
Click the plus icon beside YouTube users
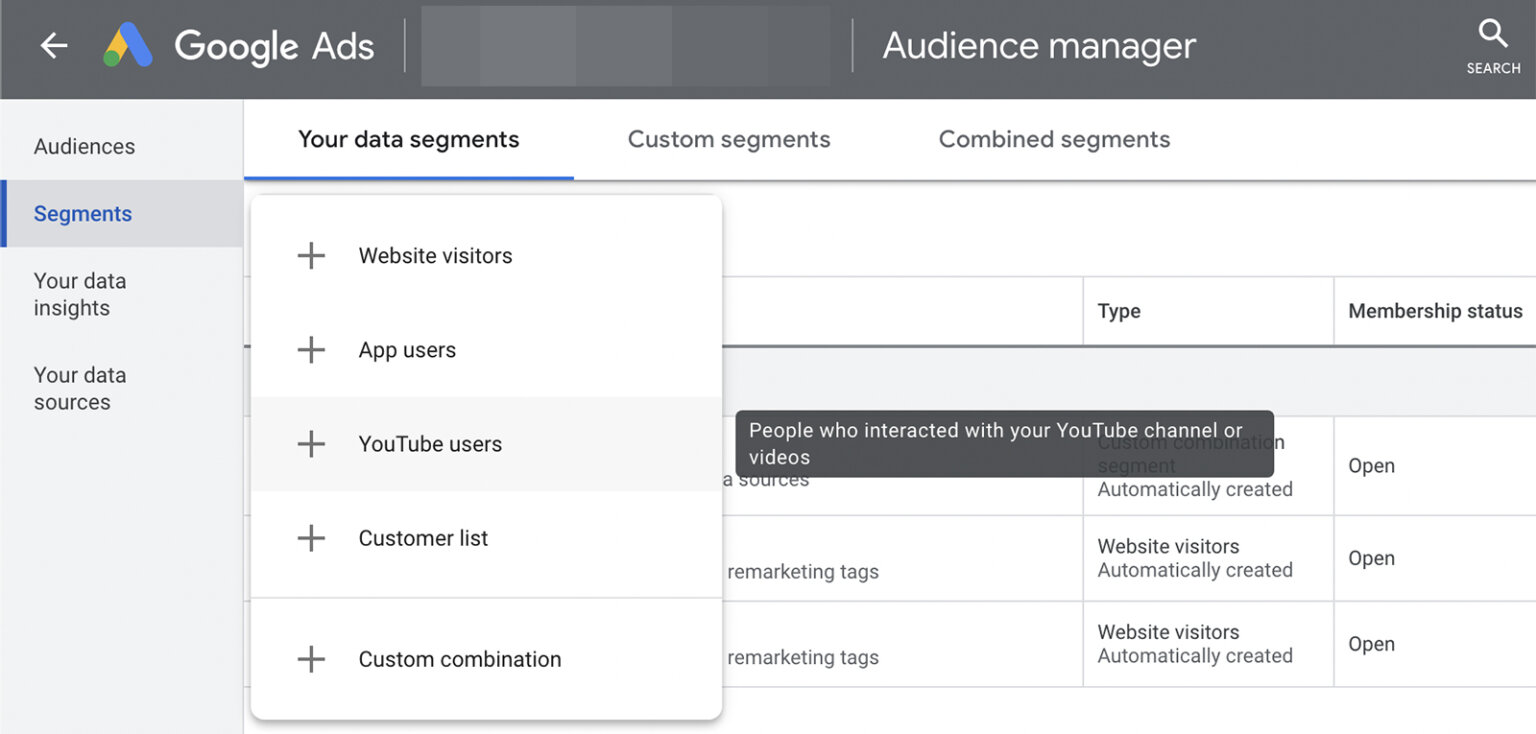point(311,443)
